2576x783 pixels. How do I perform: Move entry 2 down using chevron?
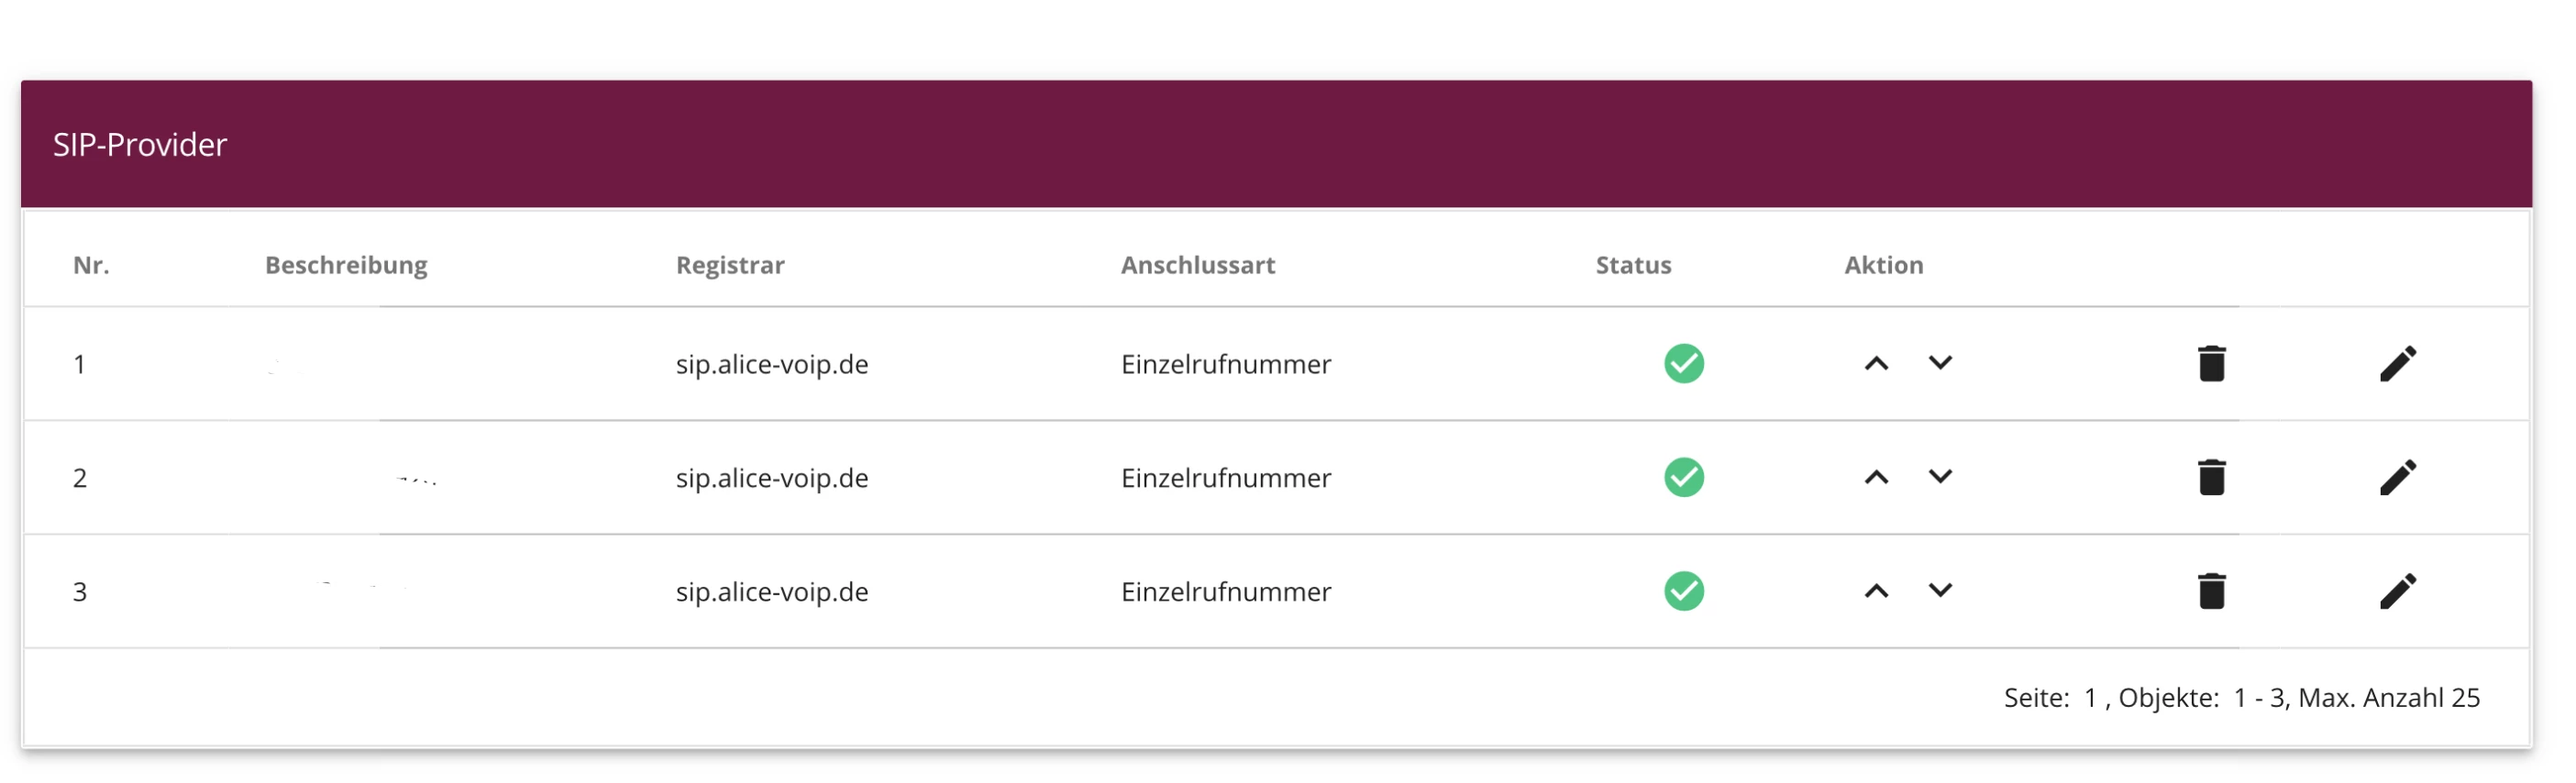1940,477
